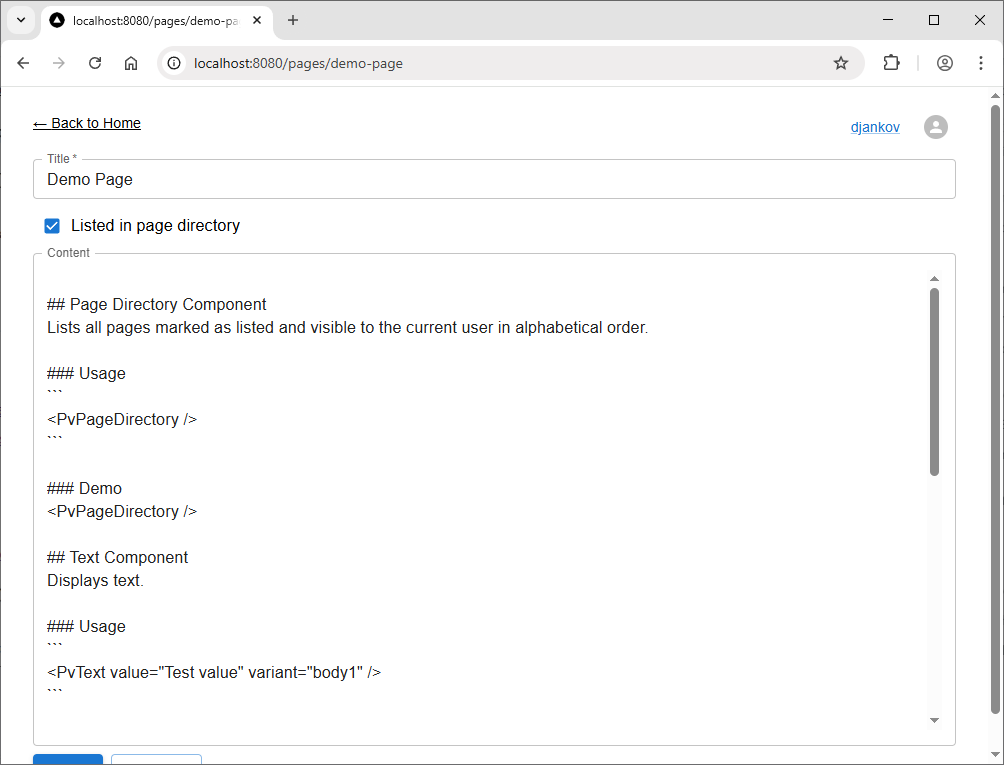
Task: Uncheck Listed in page directory
Action: click(x=53, y=226)
